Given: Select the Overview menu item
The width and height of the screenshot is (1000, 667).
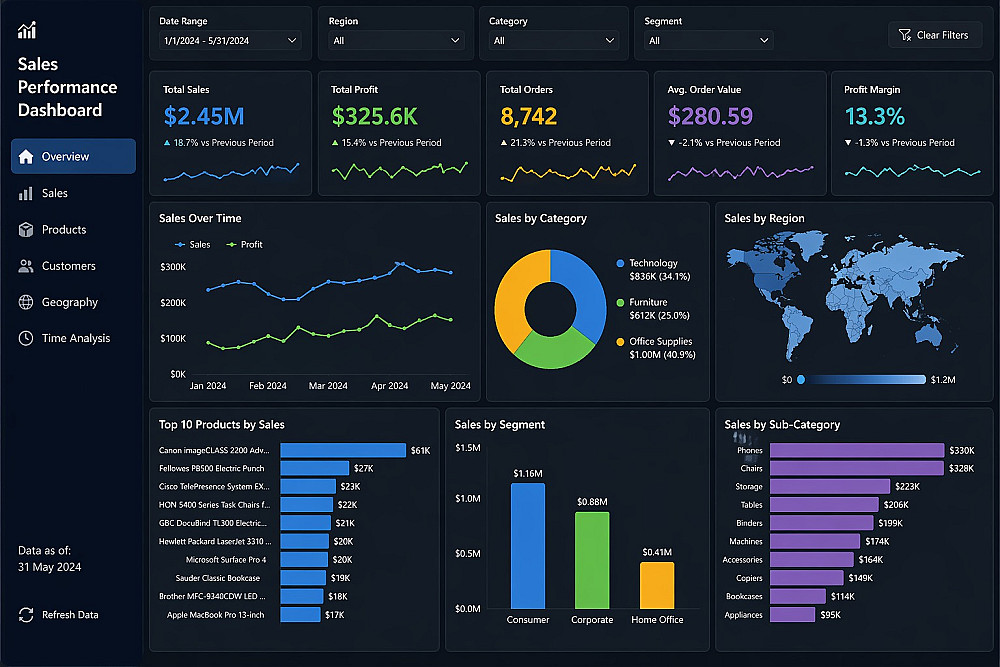Looking at the screenshot, I should tap(73, 156).
